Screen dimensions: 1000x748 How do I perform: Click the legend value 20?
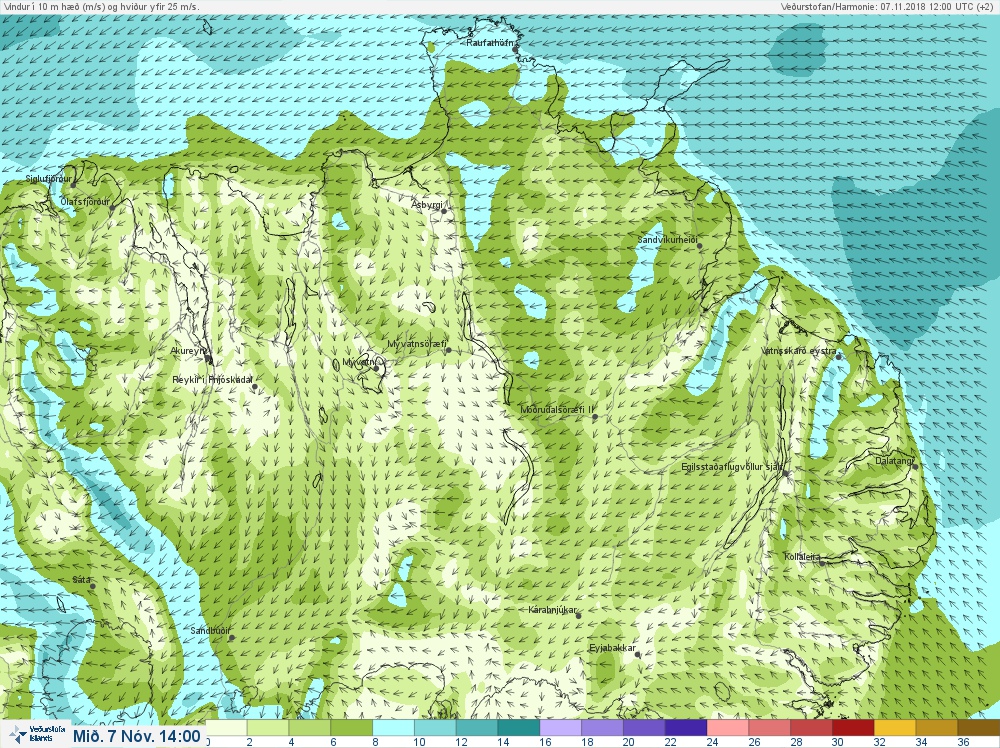[628, 742]
